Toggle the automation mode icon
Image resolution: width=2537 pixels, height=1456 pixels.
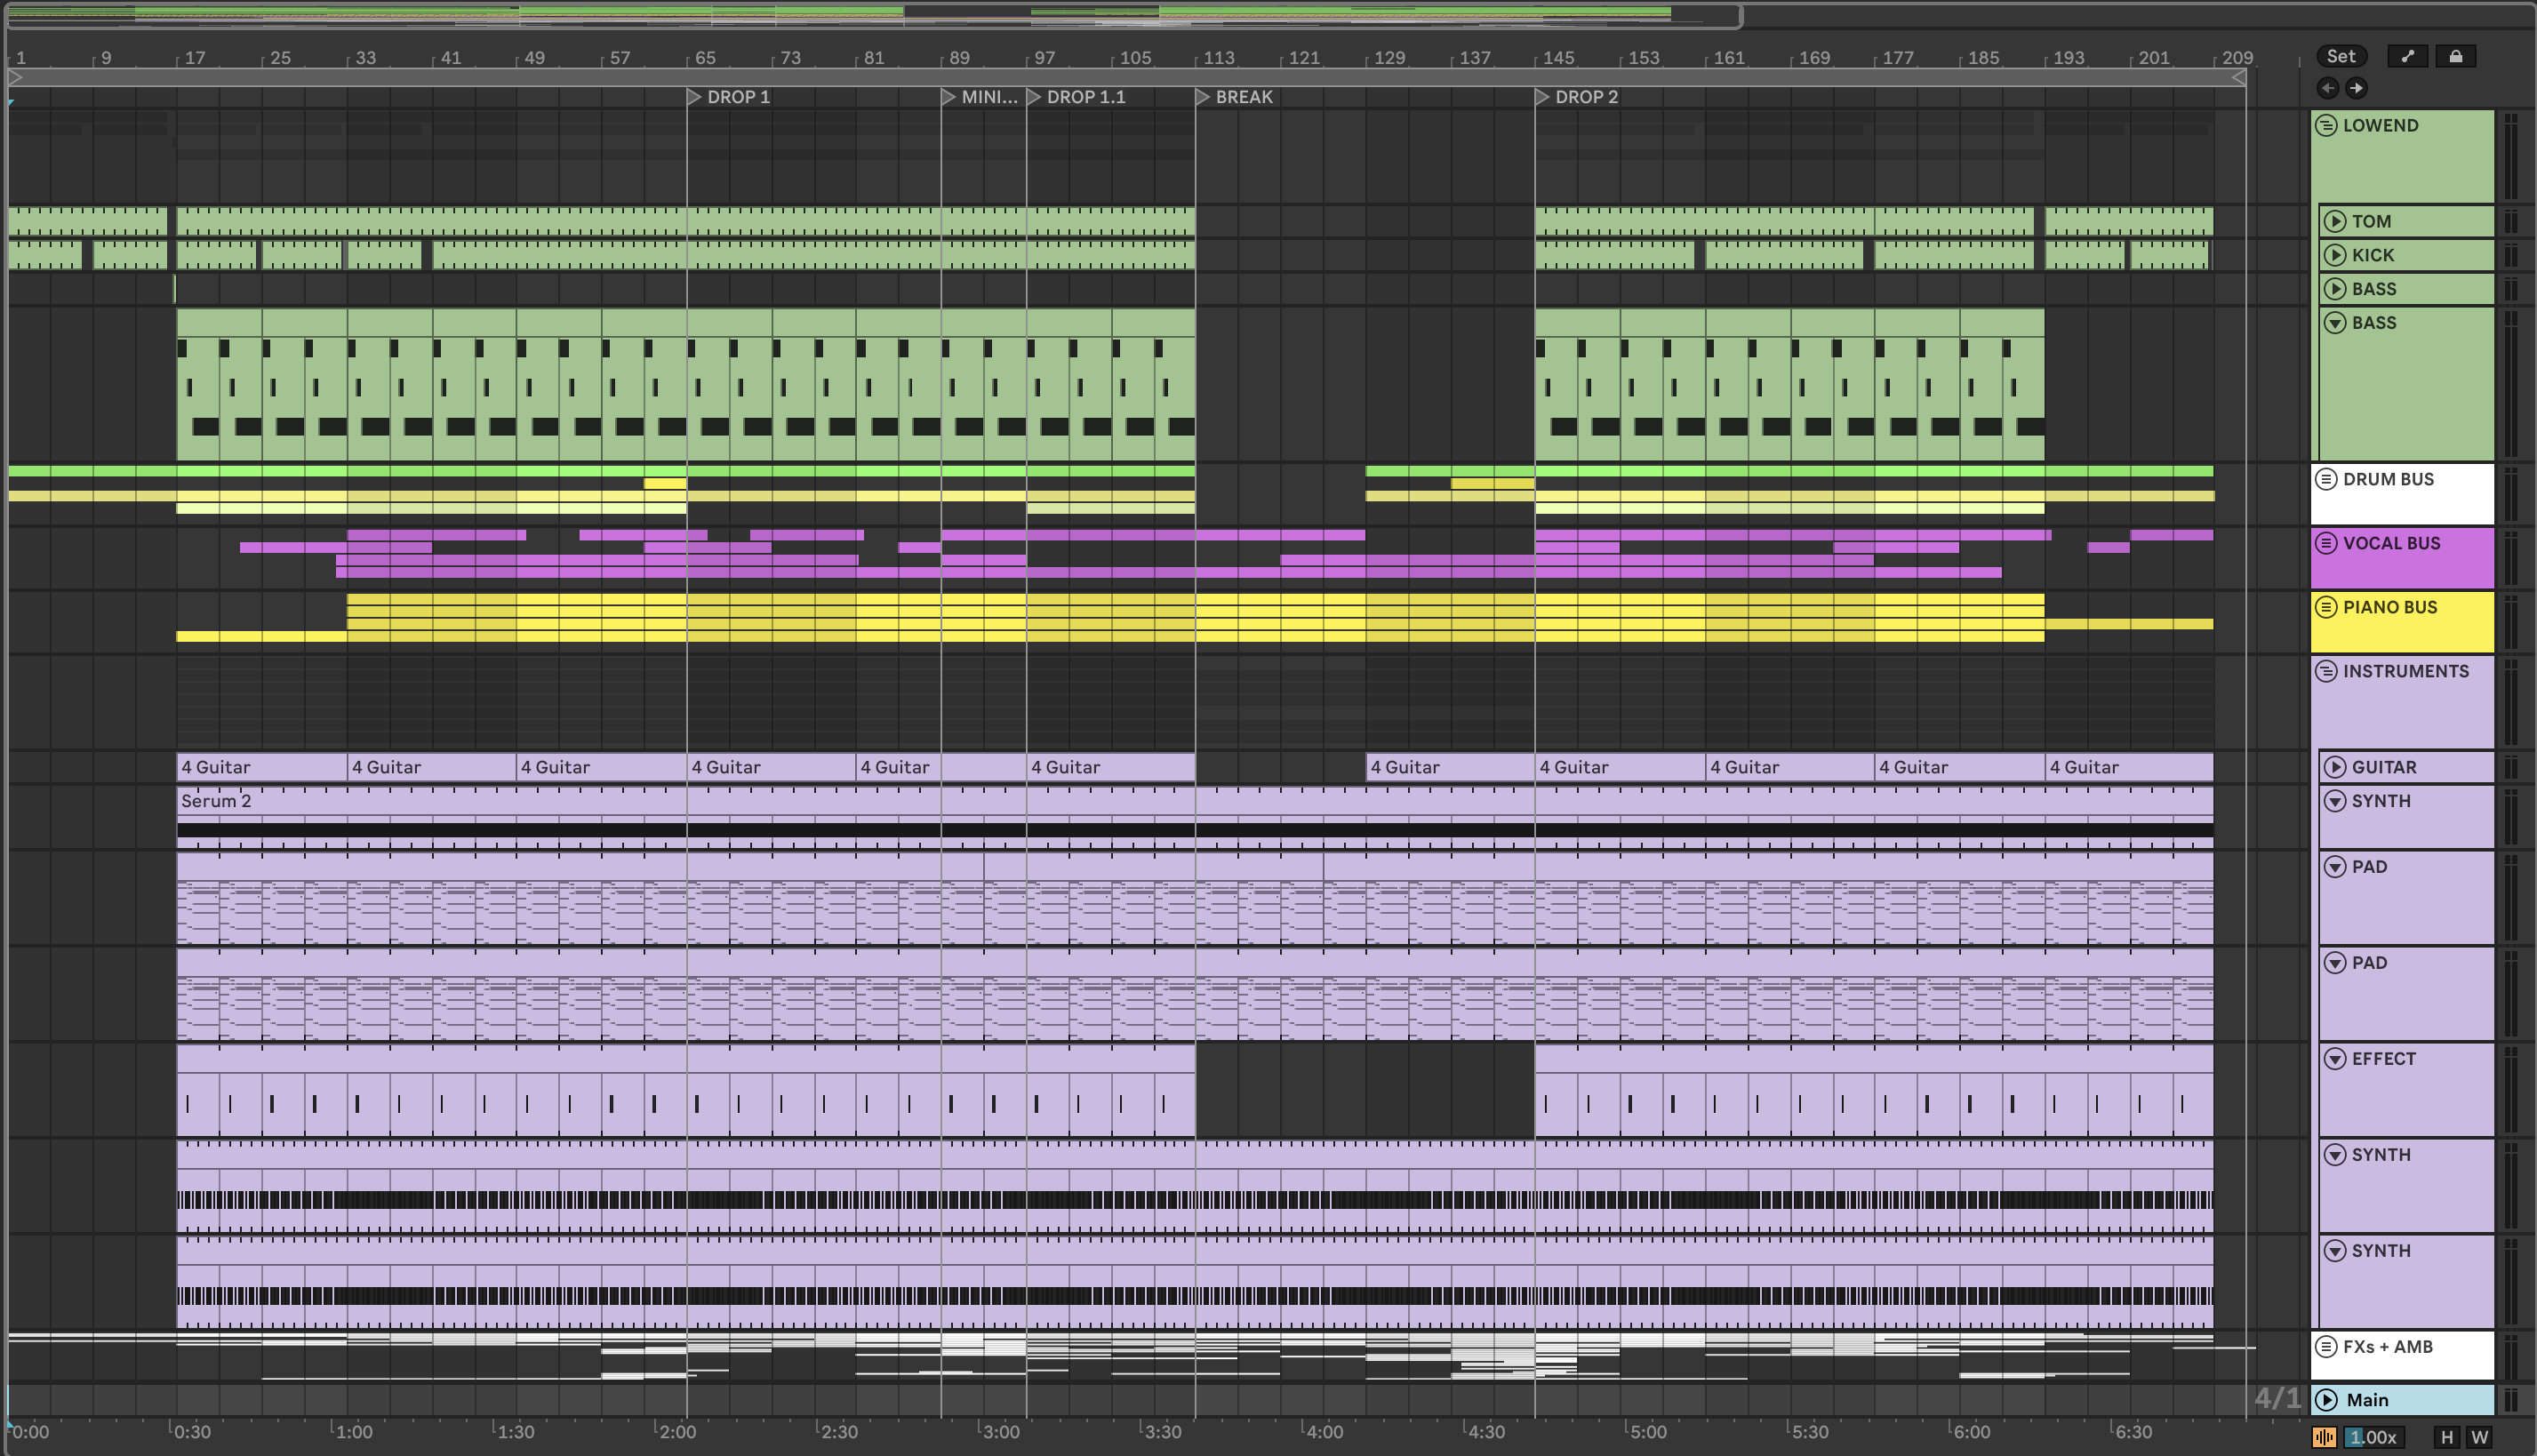(2407, 57)
